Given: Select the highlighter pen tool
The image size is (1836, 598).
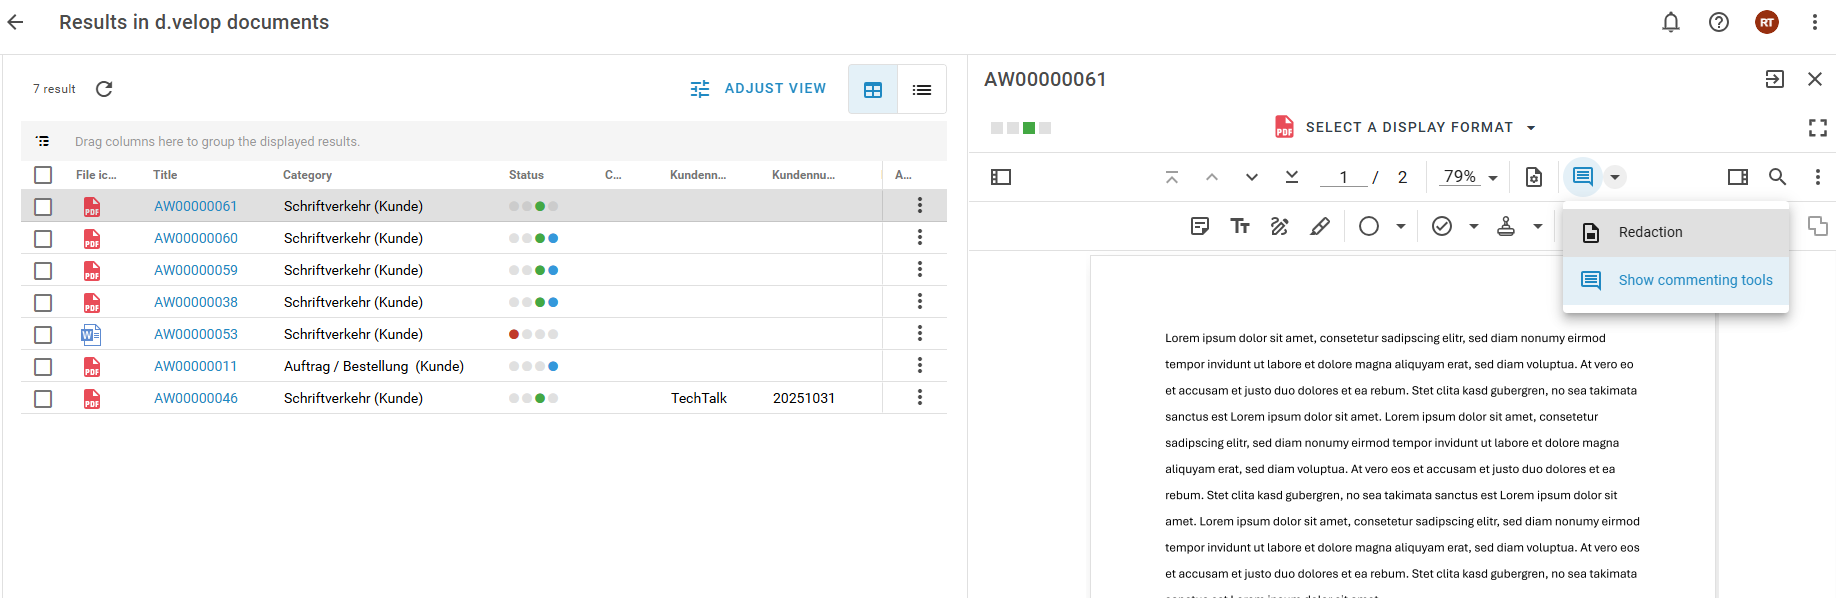Looking at the screenshot, I should (x=1320, y=226).
